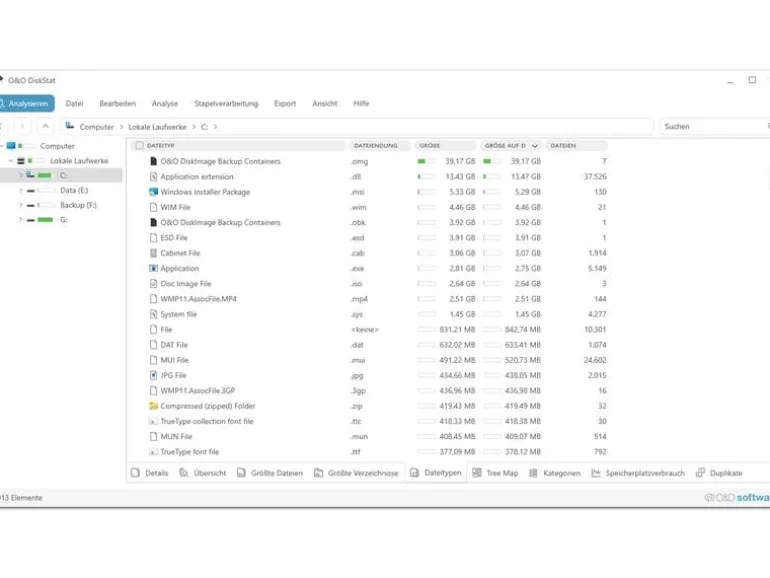The image size is (770, 578).
Task: Open the Export menu
Action: pos(285,103)
